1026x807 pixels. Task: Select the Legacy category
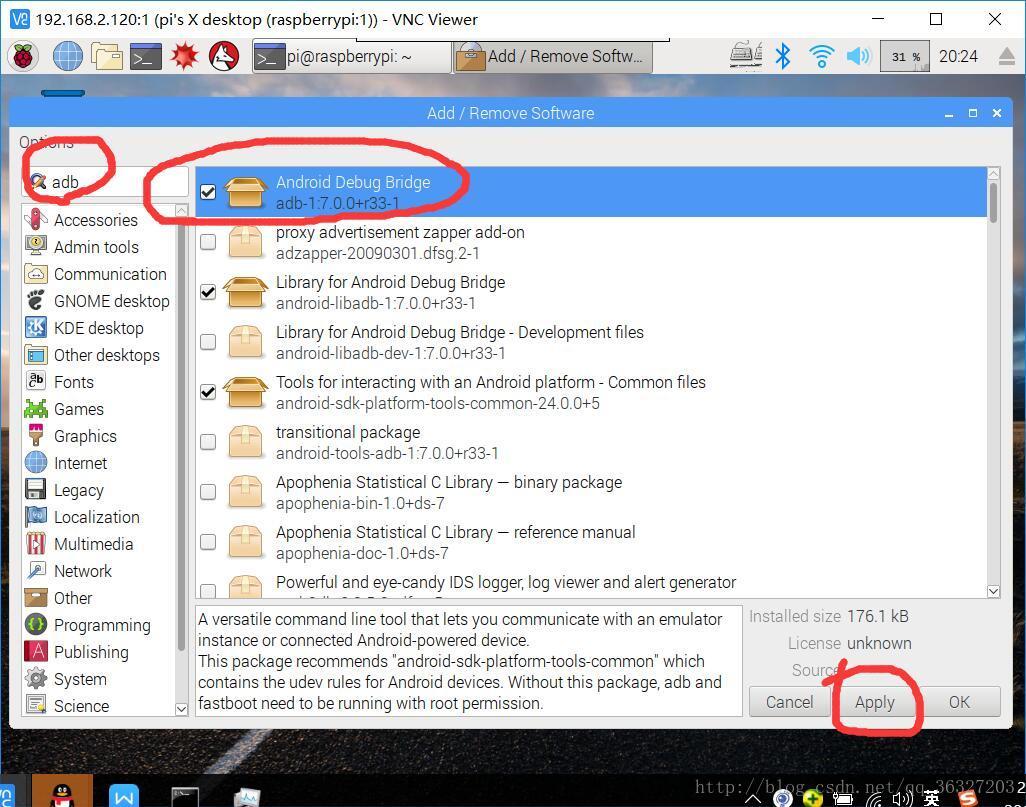tap(98, 490)
